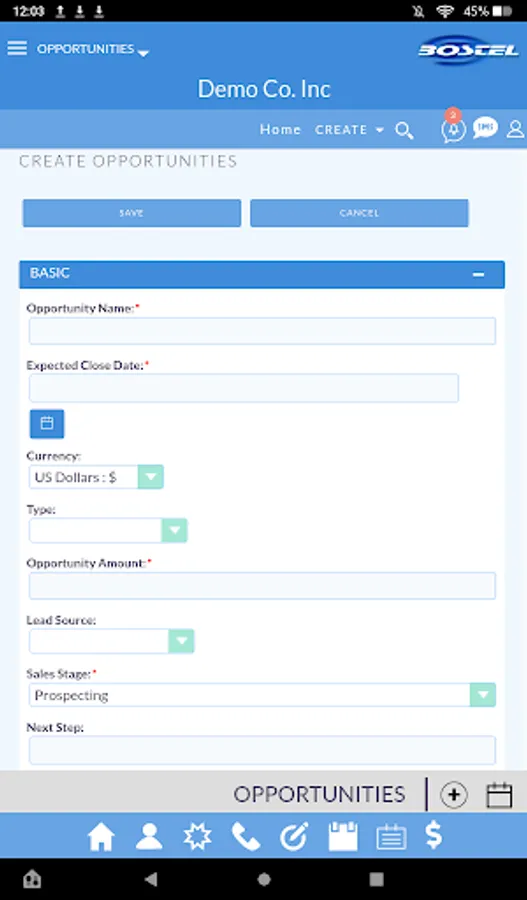Click the Bostel logo
The height and width of the screenshot is (900, 527).
pyautogui.click(x=468, y=51)
